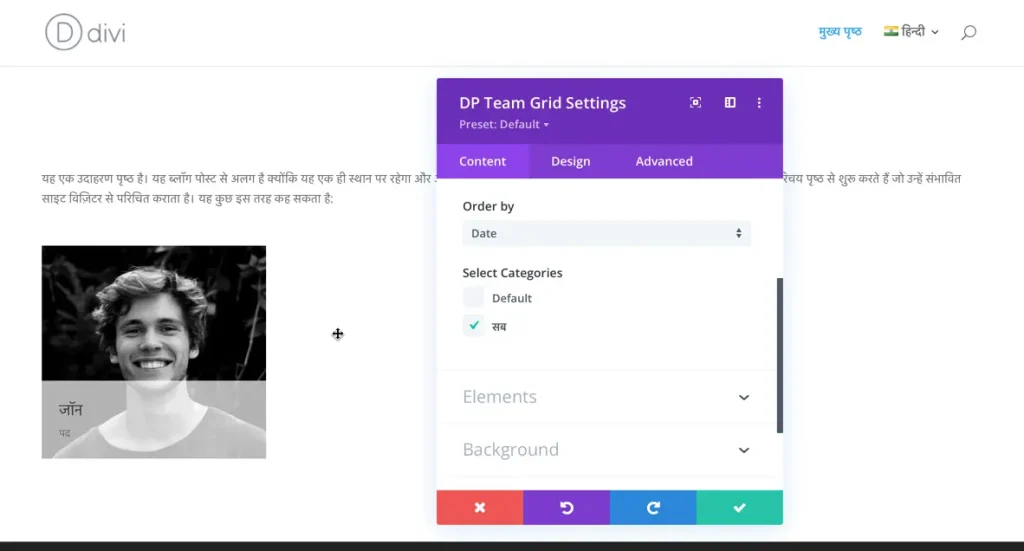
Task: Discard changes with the red X button
Action: pos(480,507)
